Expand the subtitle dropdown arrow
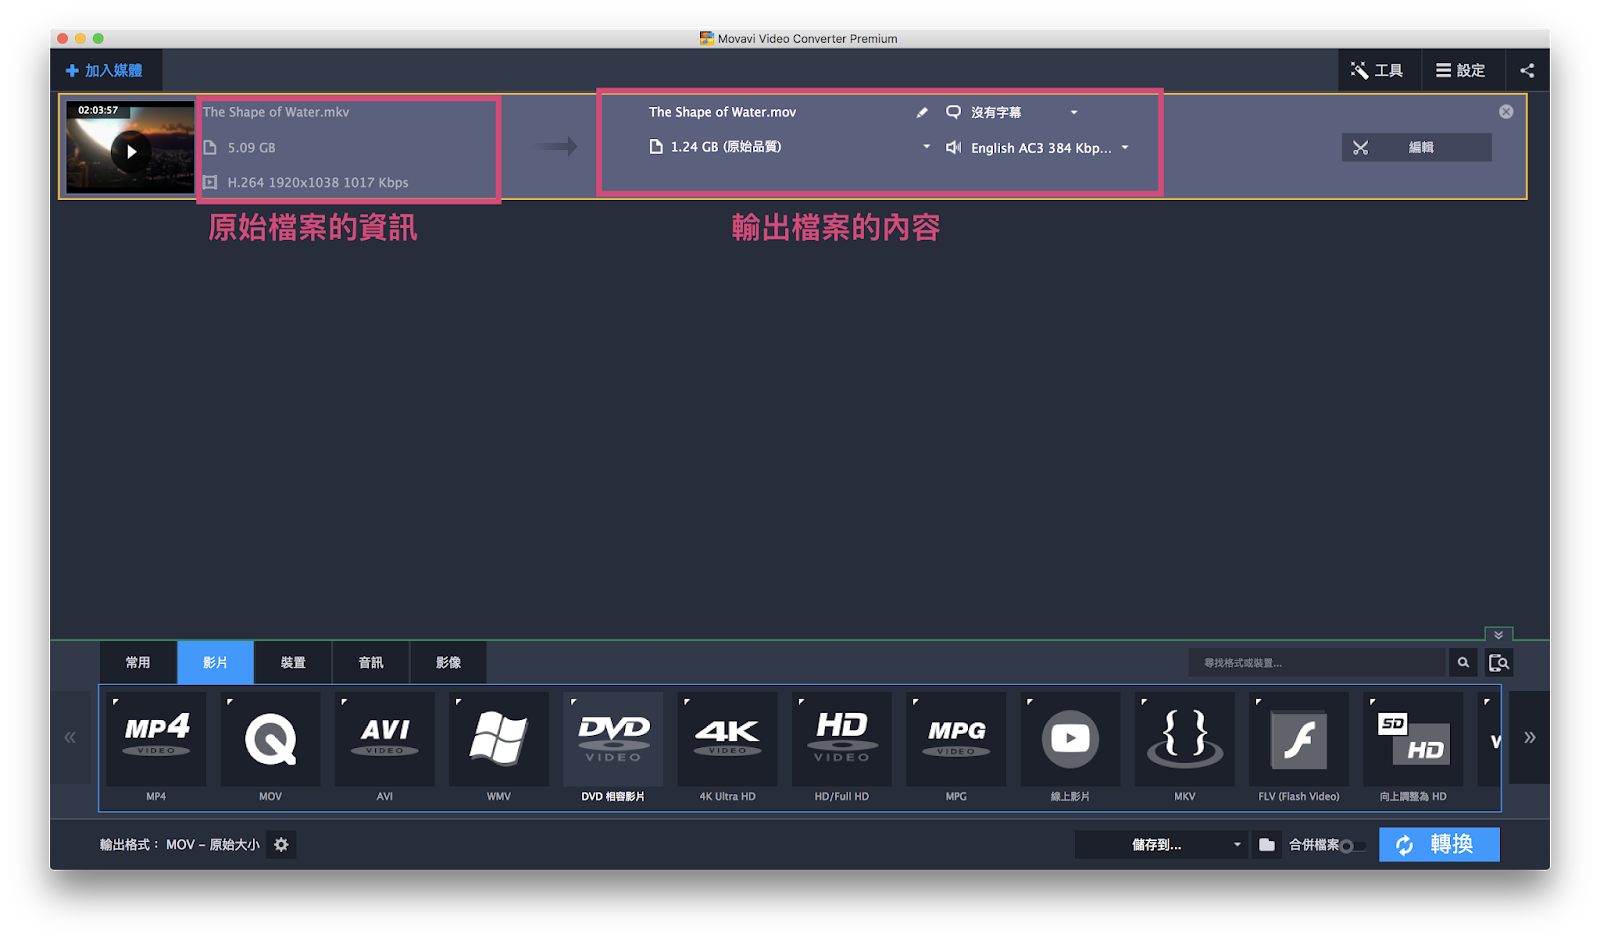The image size is (1600, 941). click(1074, 112)
